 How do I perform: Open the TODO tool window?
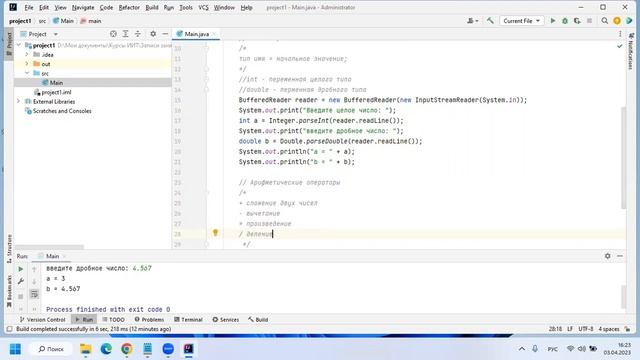pos(113,320)
